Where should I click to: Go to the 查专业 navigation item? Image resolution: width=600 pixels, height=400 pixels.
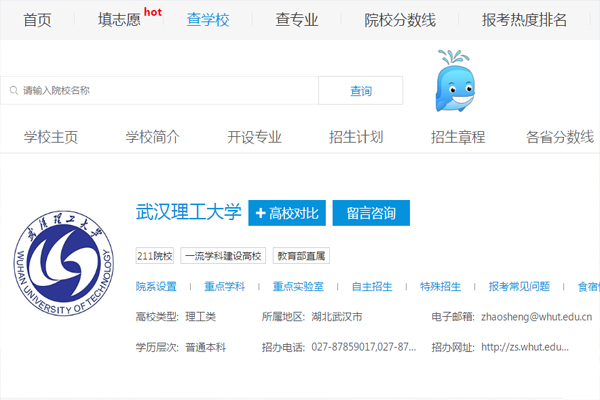pos(297,20)
